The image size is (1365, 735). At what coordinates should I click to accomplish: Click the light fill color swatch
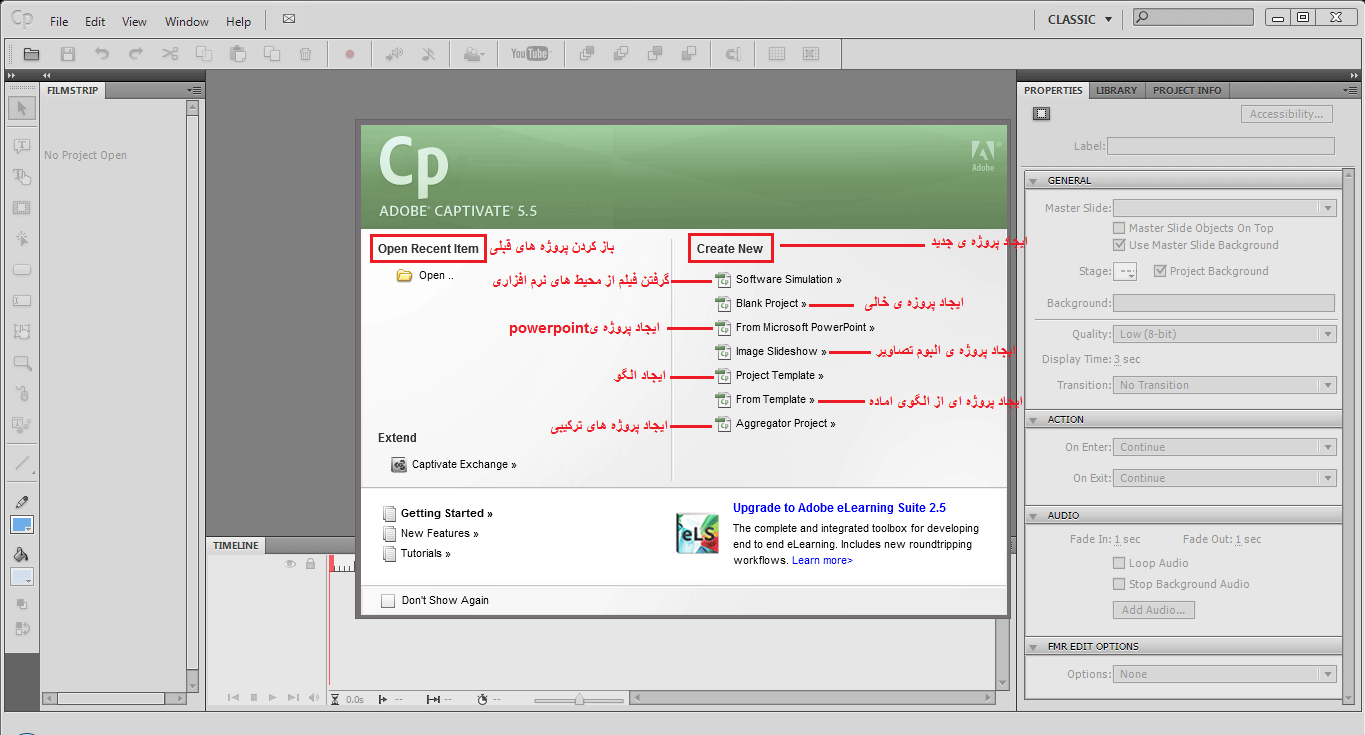22,577
